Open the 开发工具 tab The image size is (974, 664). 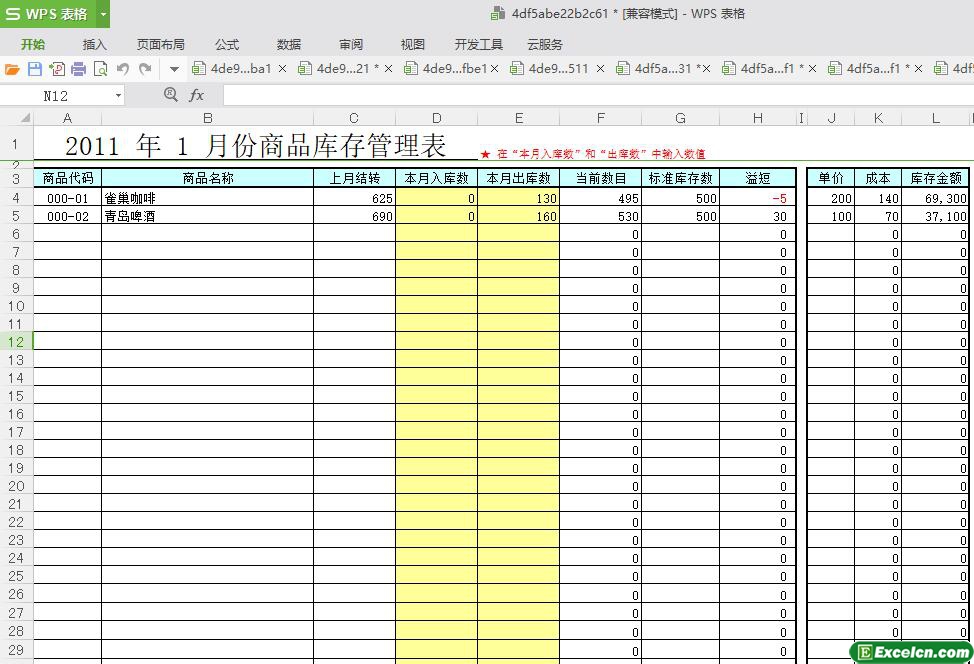point(478,45)
